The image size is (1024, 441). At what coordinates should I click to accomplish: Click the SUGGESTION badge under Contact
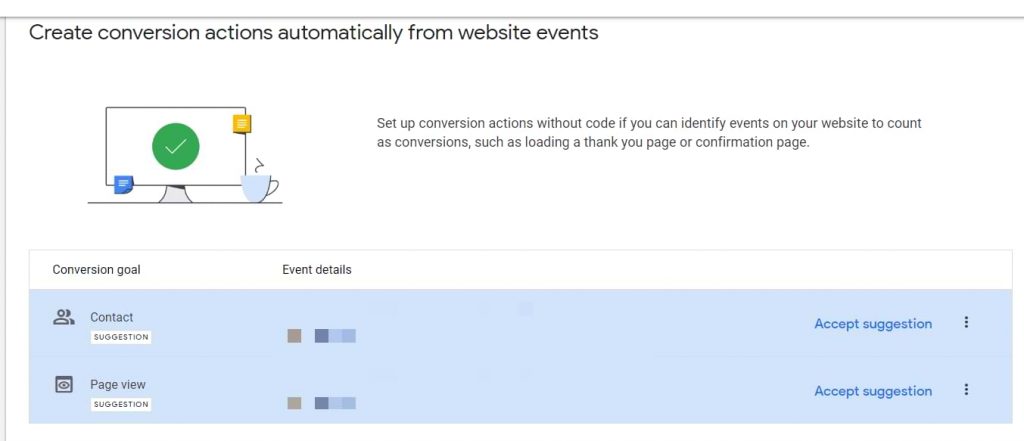click(121, 337)
